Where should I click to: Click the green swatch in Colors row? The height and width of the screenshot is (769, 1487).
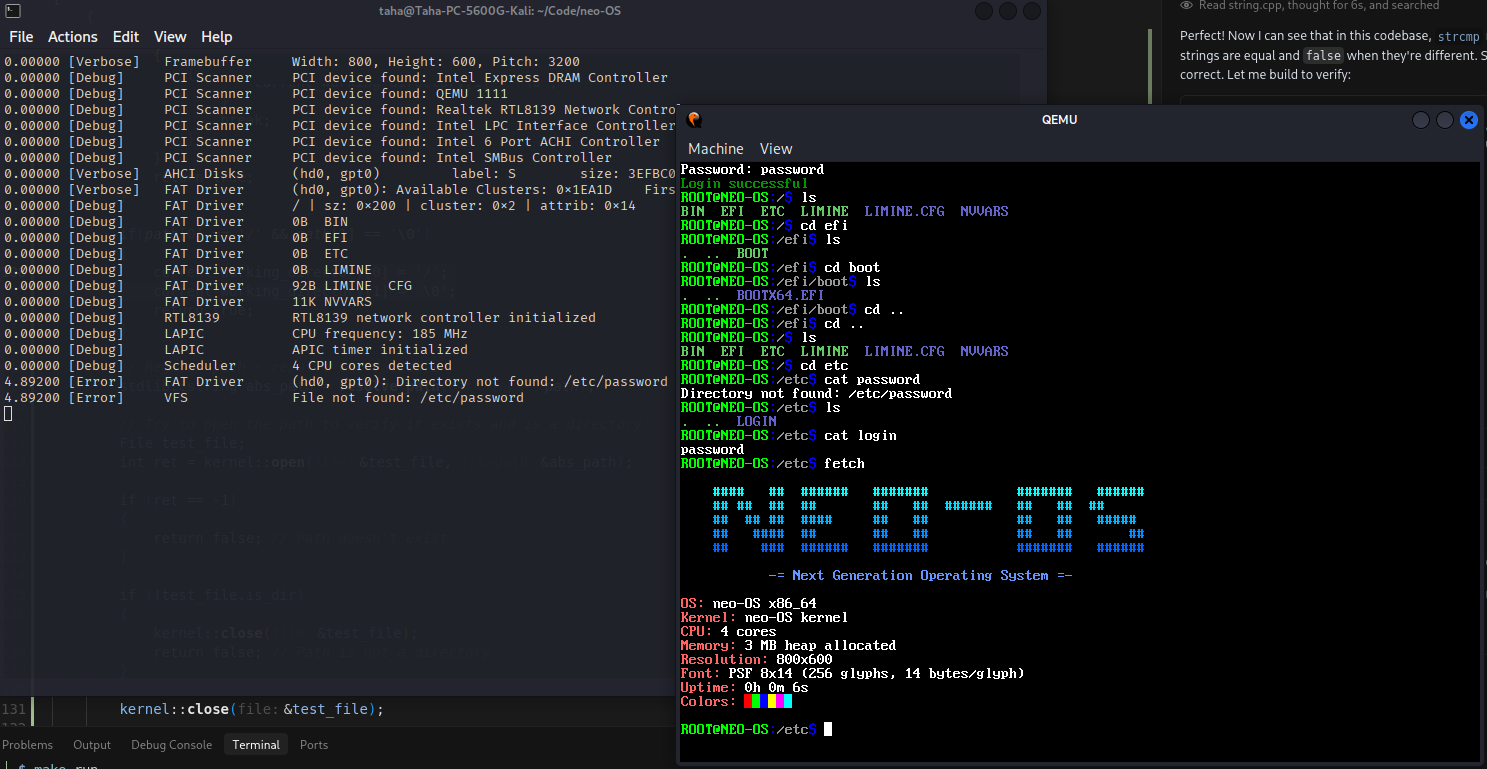click(756, 701)
